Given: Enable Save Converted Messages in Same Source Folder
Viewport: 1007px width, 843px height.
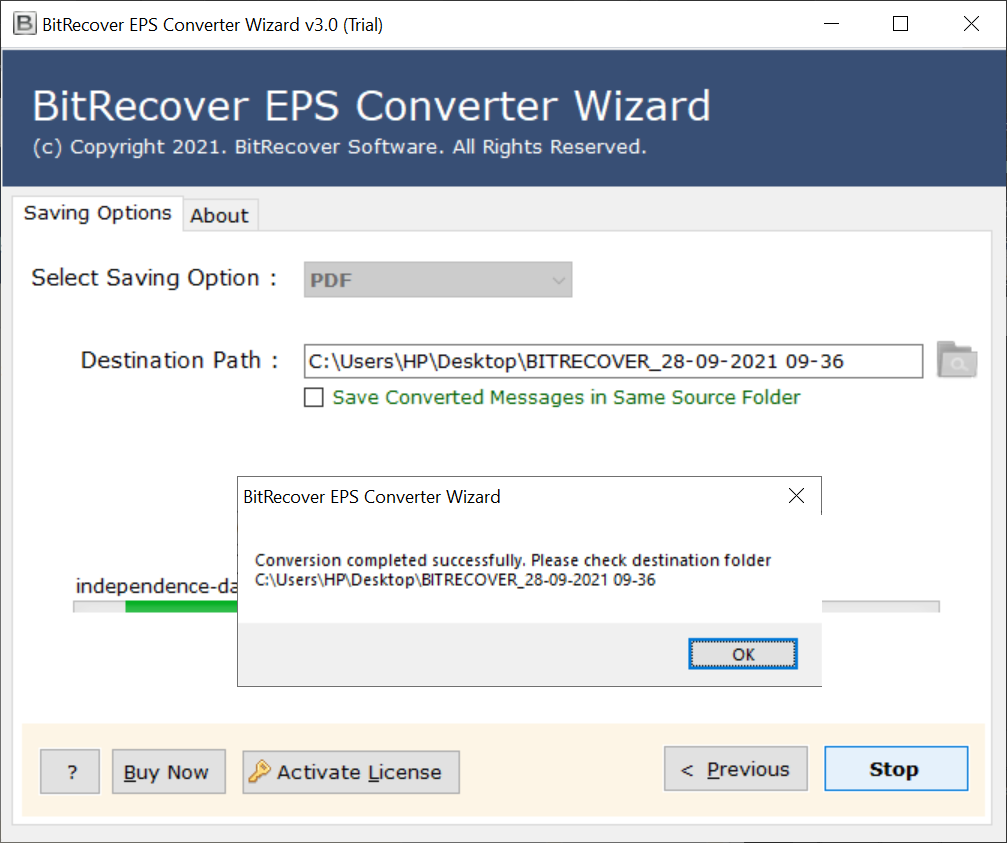Looking at the screenshot, I should point(313,397).
